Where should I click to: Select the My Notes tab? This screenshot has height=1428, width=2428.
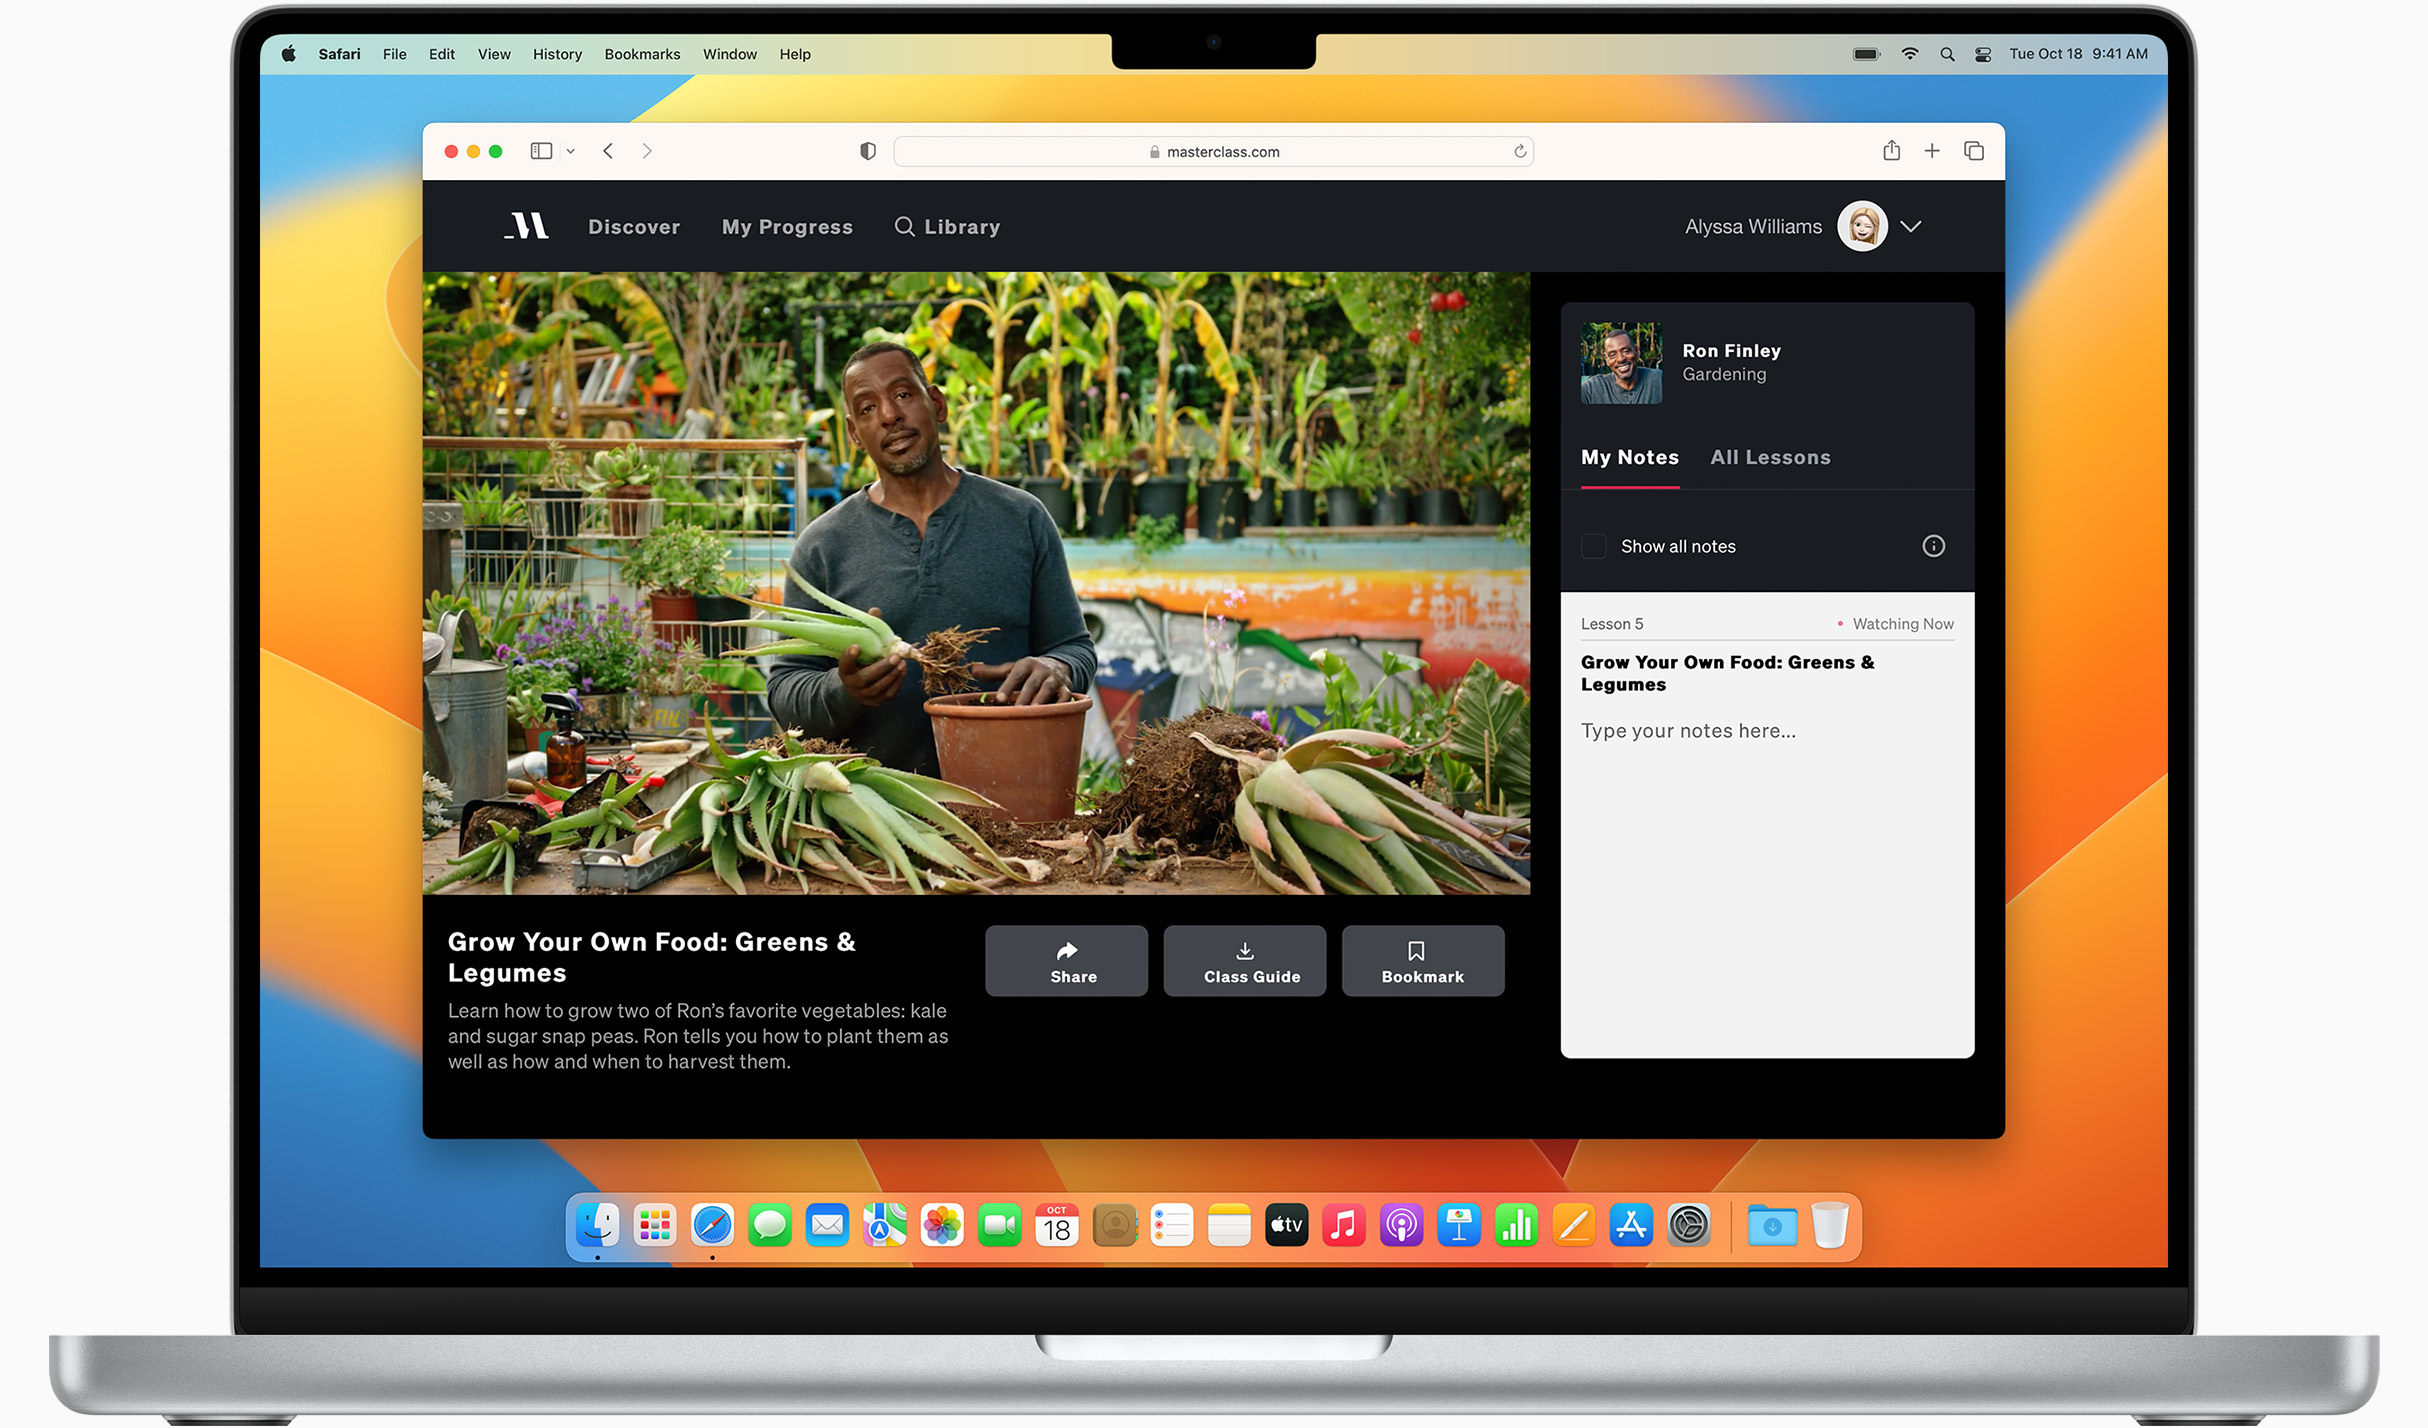[x=1628, y=456]
